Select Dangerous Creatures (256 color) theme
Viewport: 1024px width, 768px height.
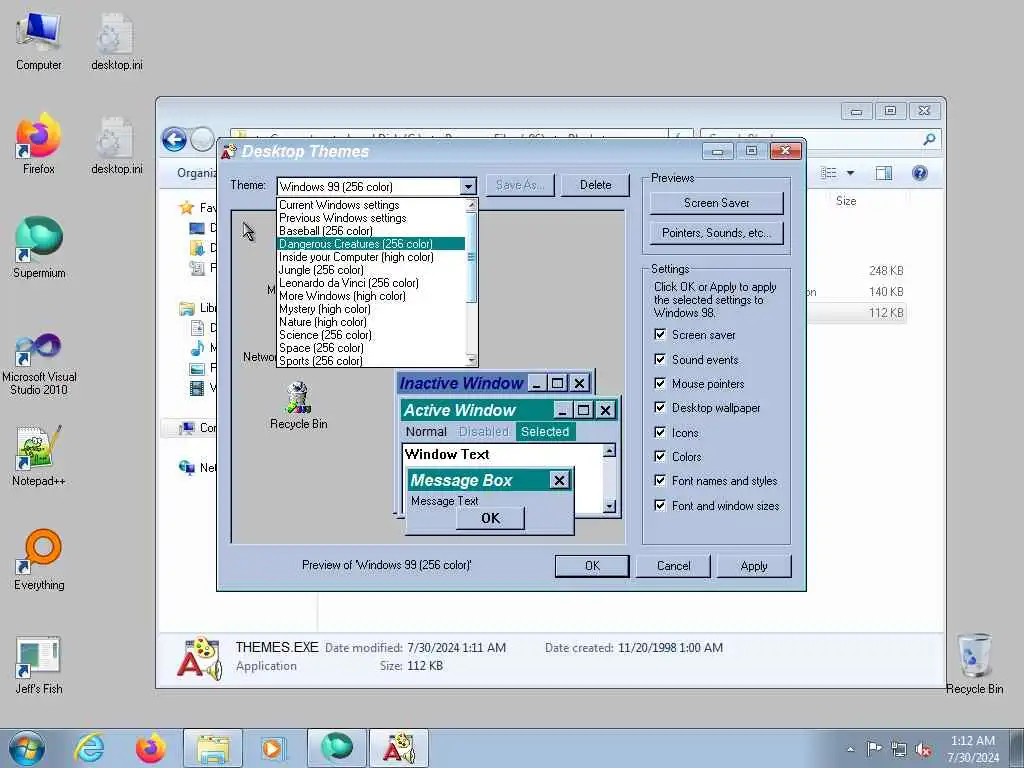[x=371, y=244]
